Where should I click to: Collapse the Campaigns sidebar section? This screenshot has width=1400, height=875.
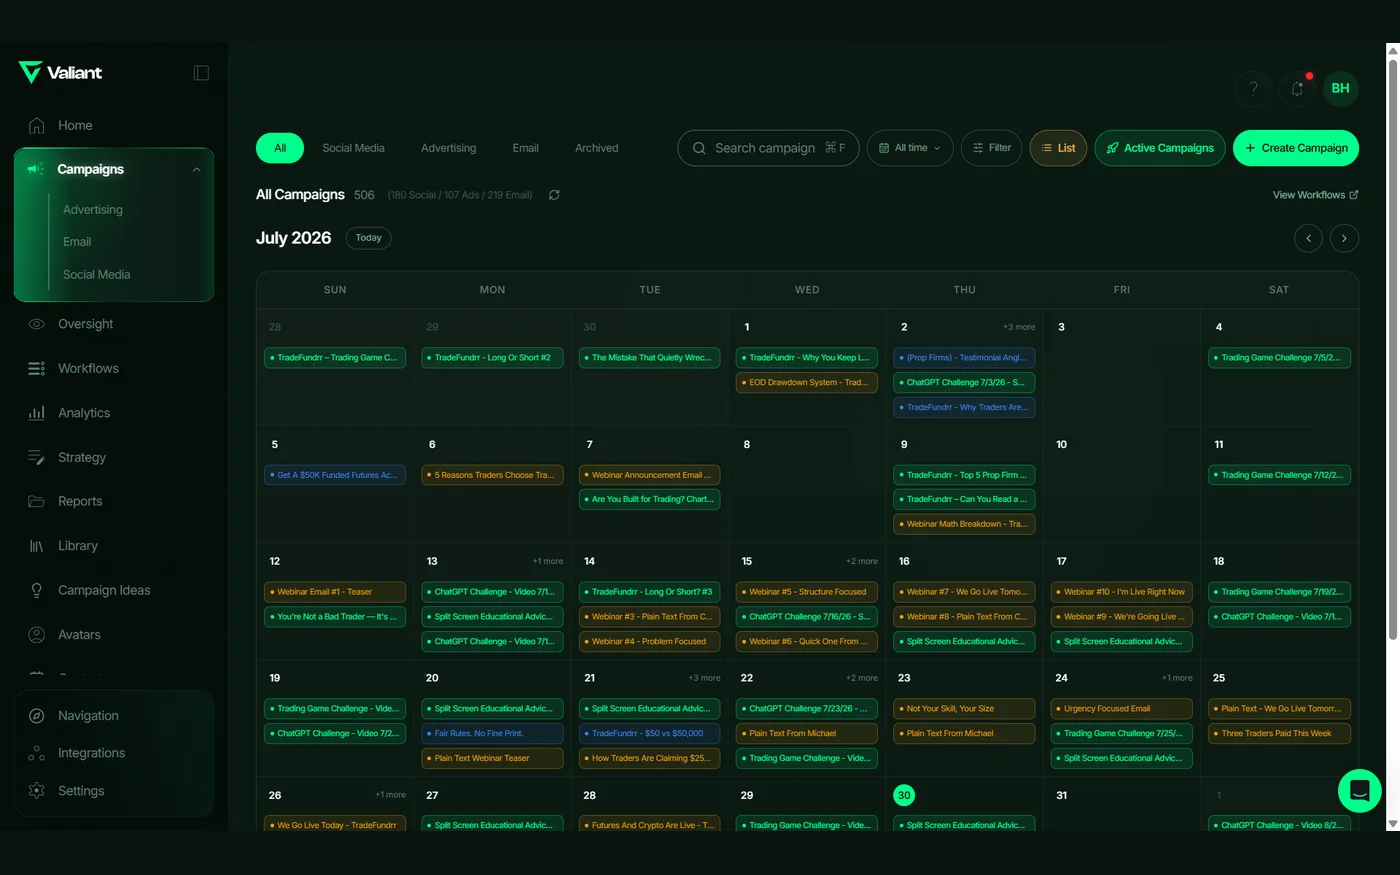coord(196,170)
